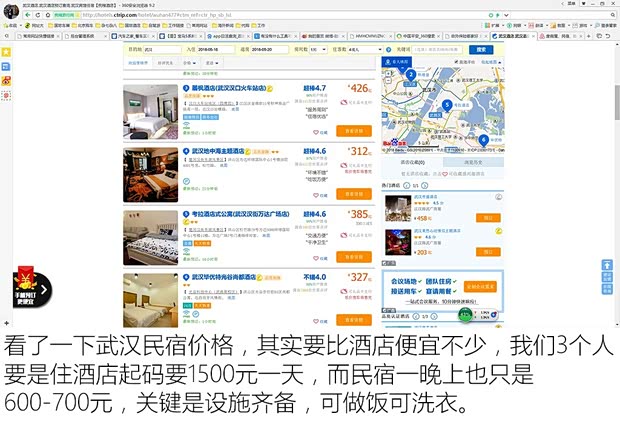Click the back-to-top arrow icon
620x422 pixels.
tap(606, 265)
